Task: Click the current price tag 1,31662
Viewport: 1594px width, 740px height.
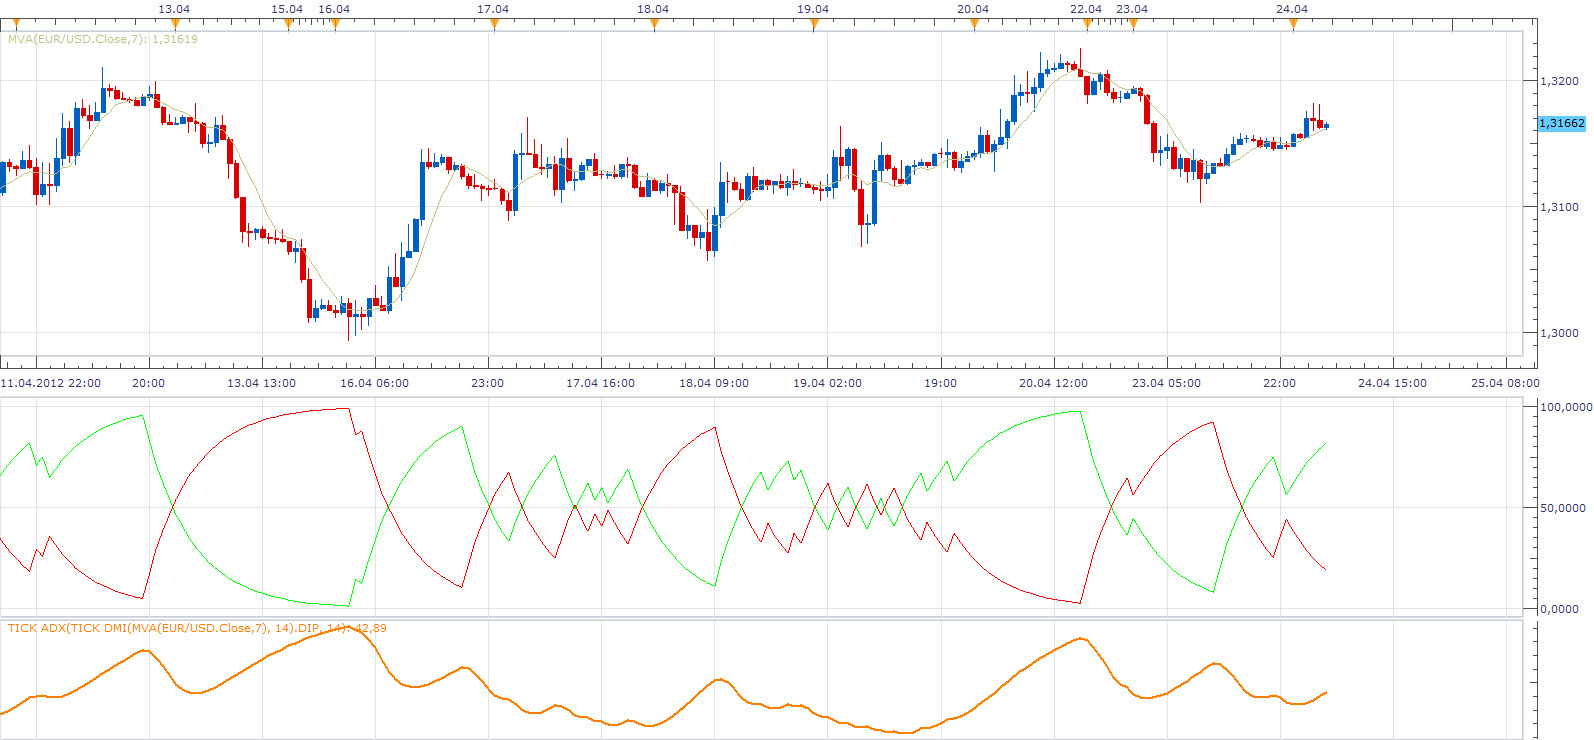Action: 1561,123
